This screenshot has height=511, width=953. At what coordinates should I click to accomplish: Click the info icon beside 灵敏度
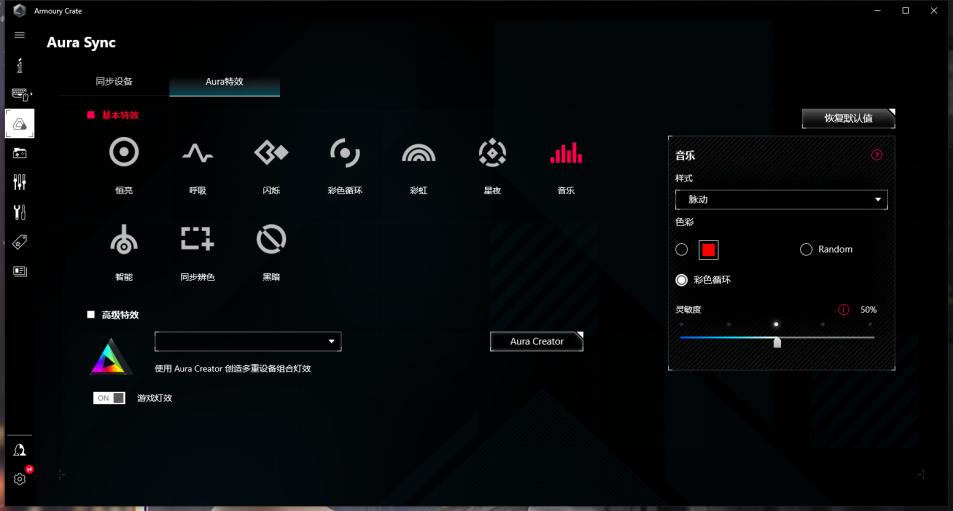click(x=844, y=309)
